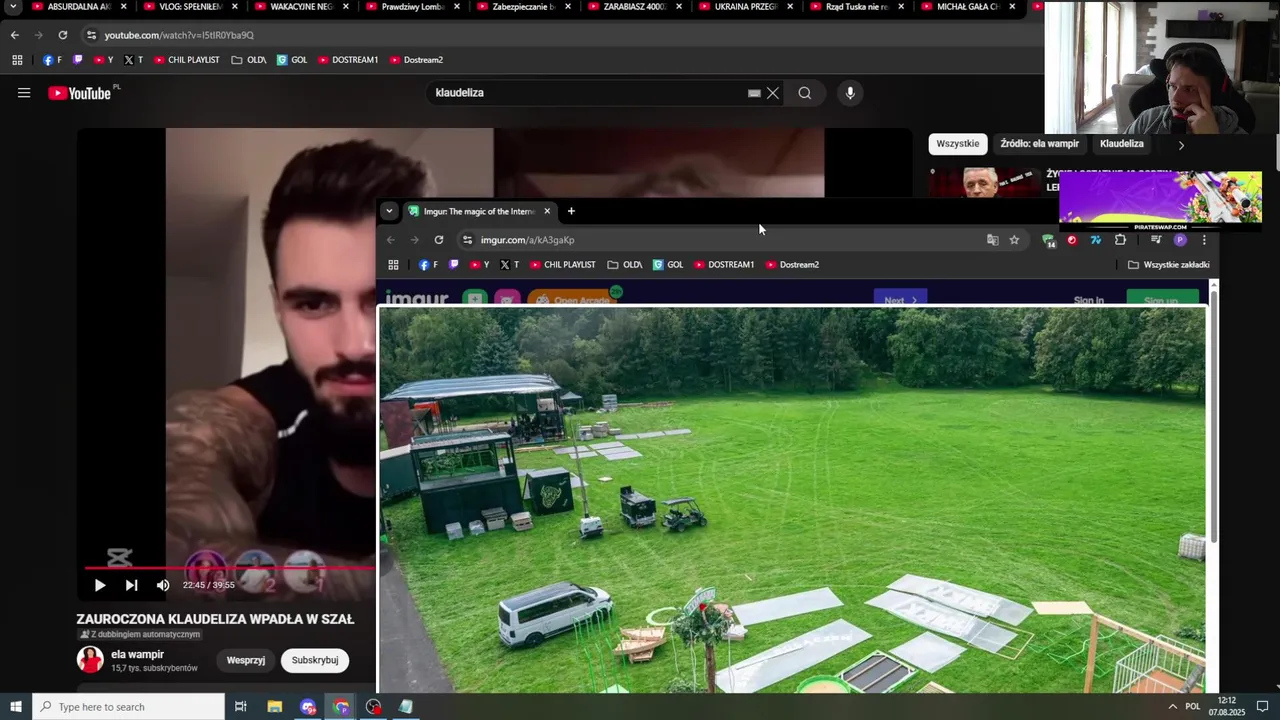Open GOL bookmark in Imgur window
The image size is (1280, 720).
point(668,265)
